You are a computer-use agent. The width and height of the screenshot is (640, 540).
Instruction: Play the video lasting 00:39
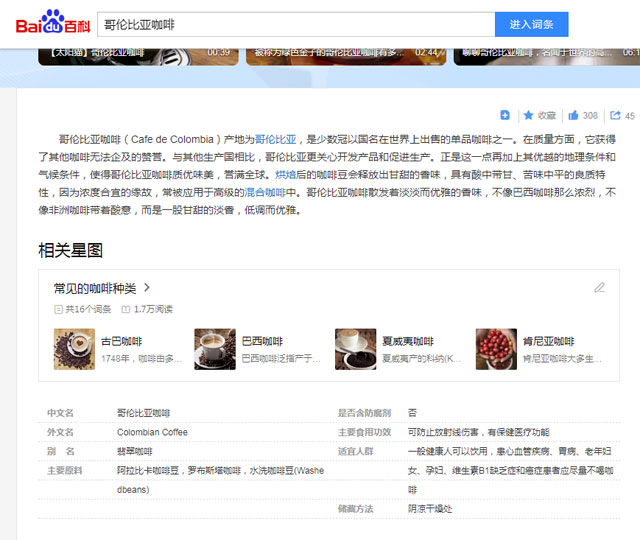click(x=138, y=57)
